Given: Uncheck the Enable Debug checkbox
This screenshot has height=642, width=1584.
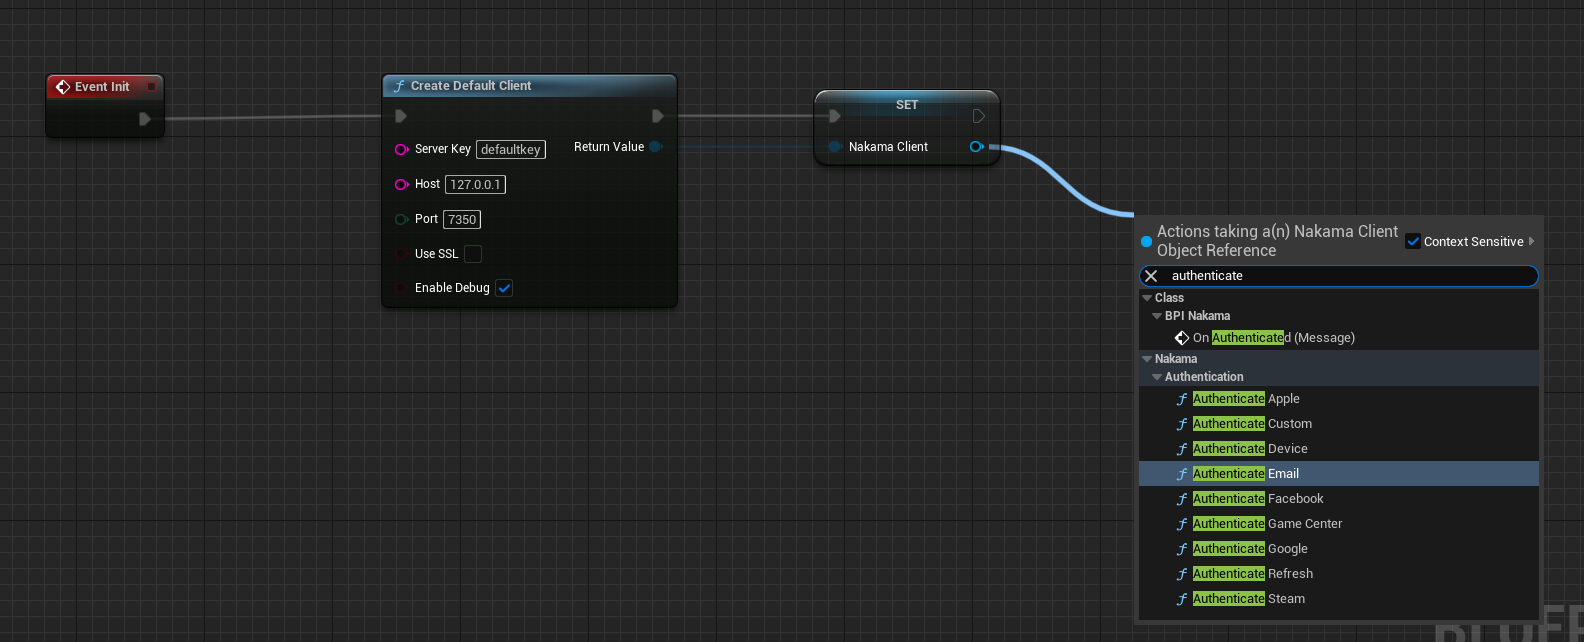Looking at the screenshot, I should 504,288.
